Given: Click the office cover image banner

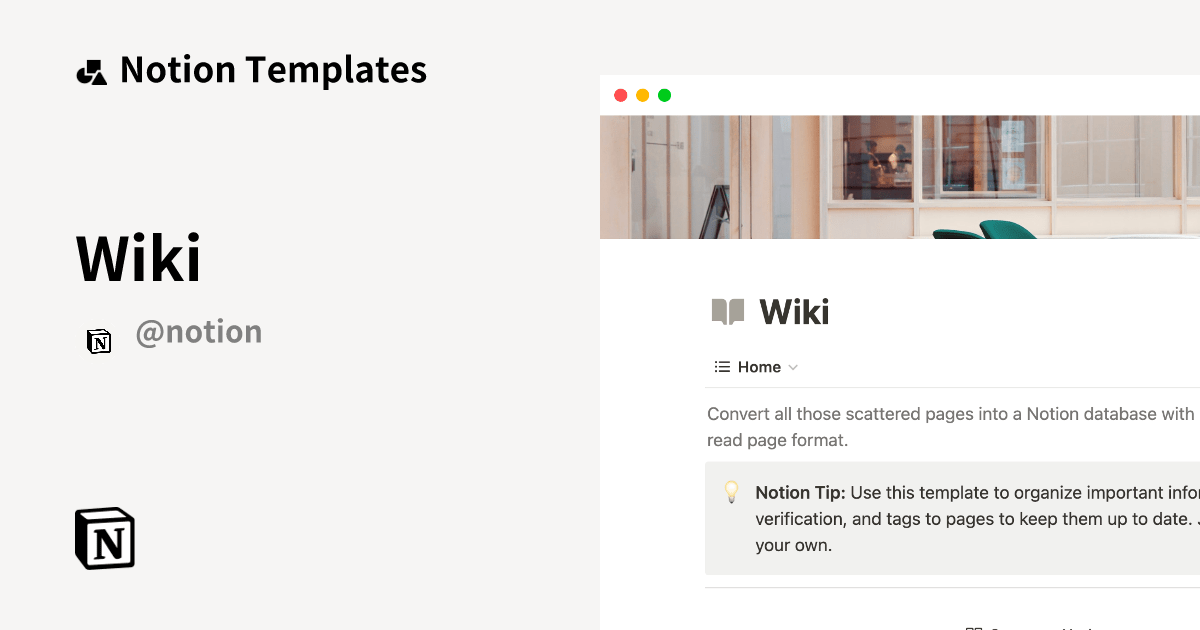Looking at the screenshot, I should tap(900, 177).
